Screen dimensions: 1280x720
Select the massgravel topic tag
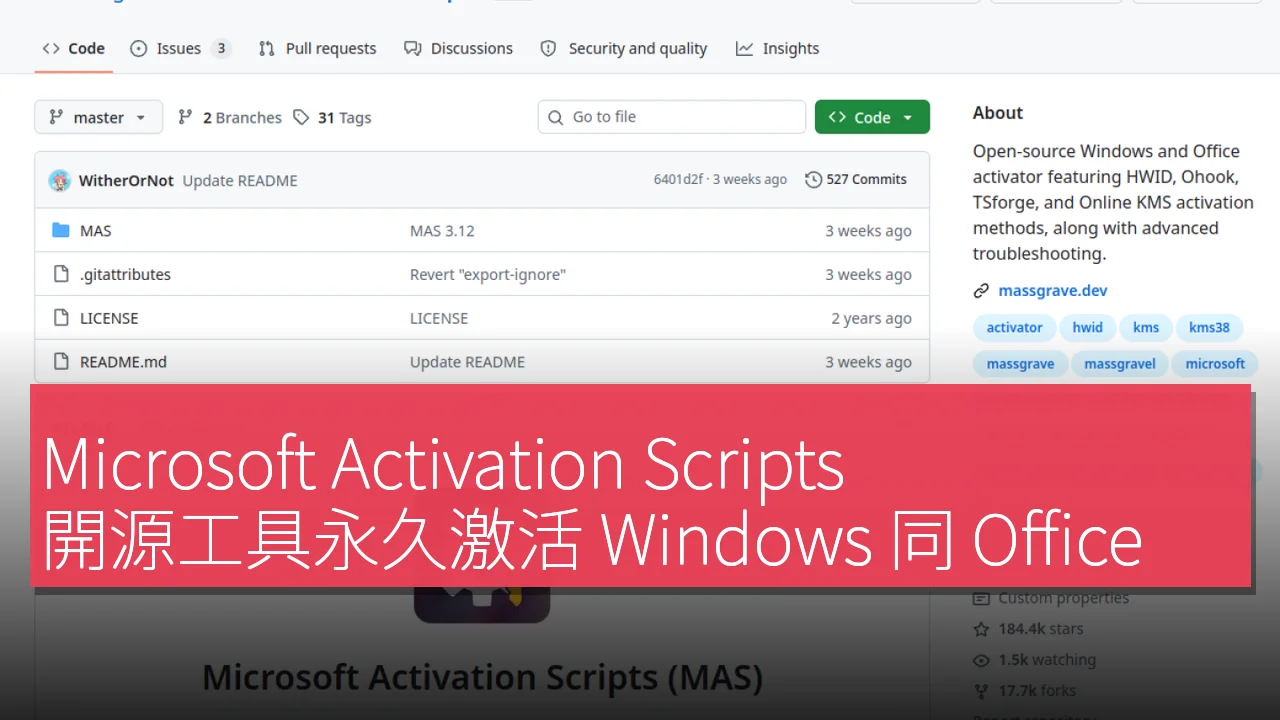click(x=1120, y=364)
